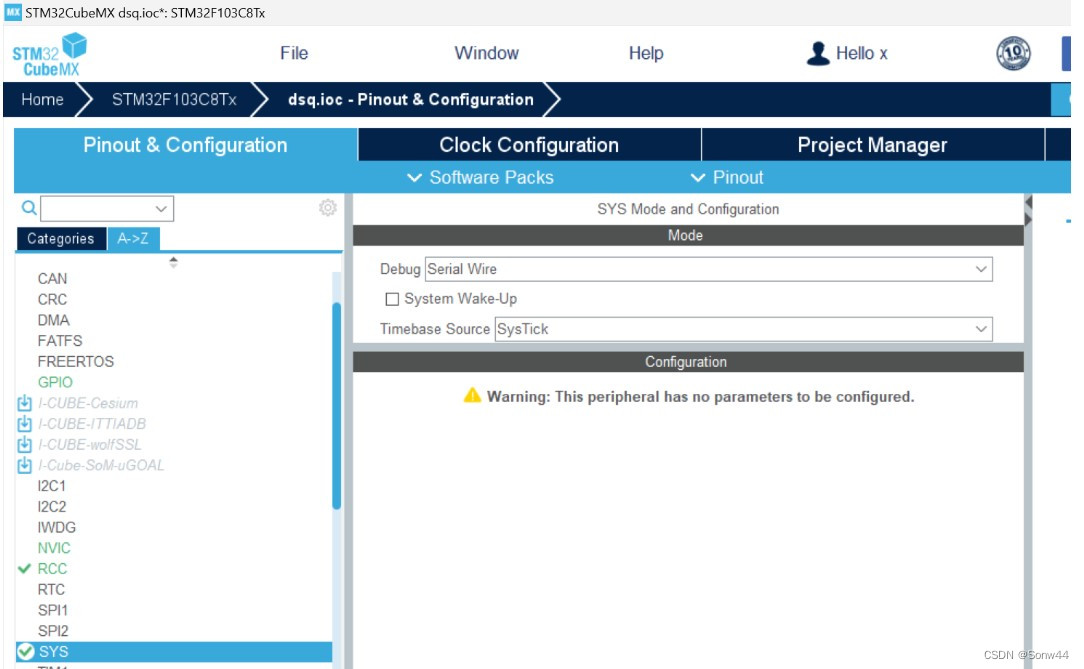This screenshot has height=669, width=1084.
Task: Expand the Pinout menu
Action: coord(727,178)
